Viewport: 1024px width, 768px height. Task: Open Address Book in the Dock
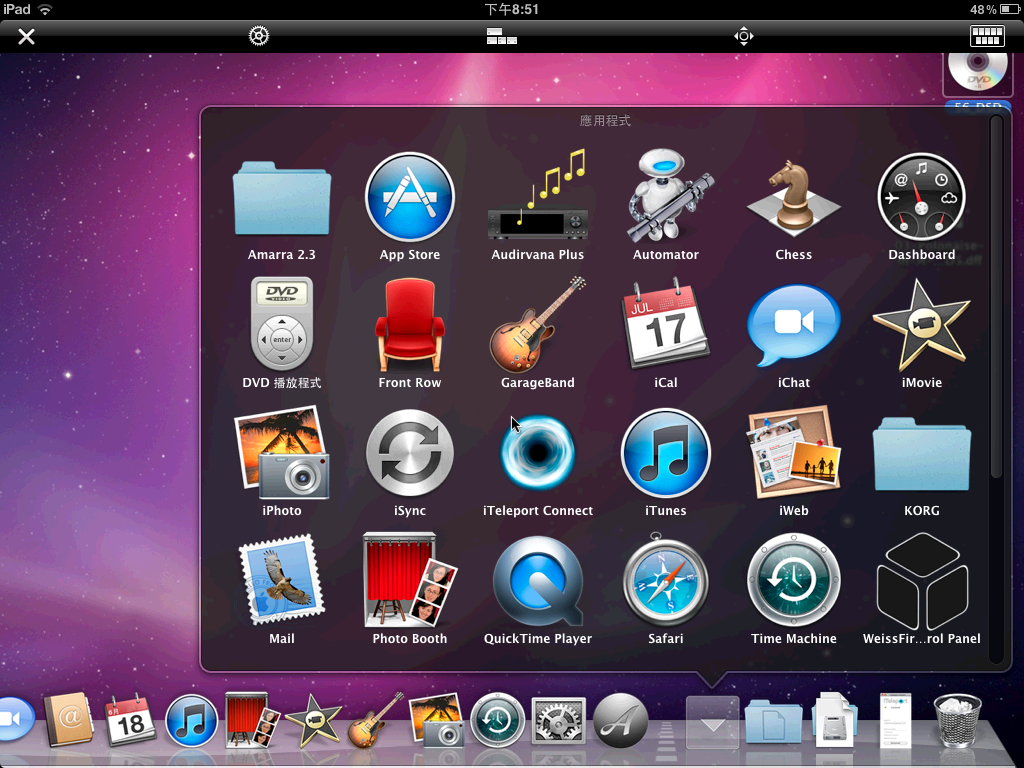tap(69, 719)
